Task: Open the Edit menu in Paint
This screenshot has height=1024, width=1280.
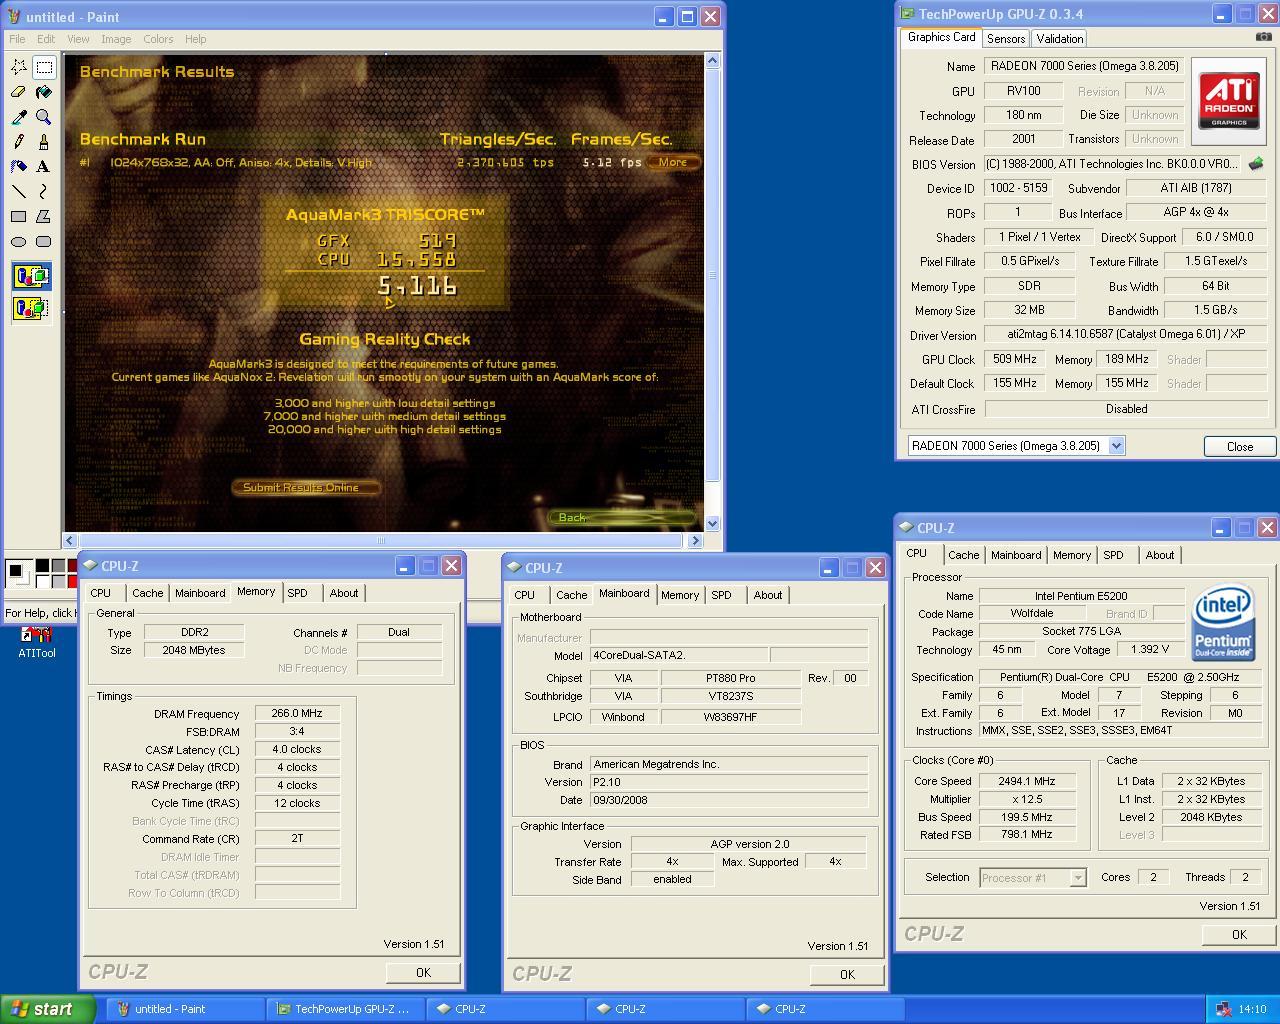Action: pos(46,39)
